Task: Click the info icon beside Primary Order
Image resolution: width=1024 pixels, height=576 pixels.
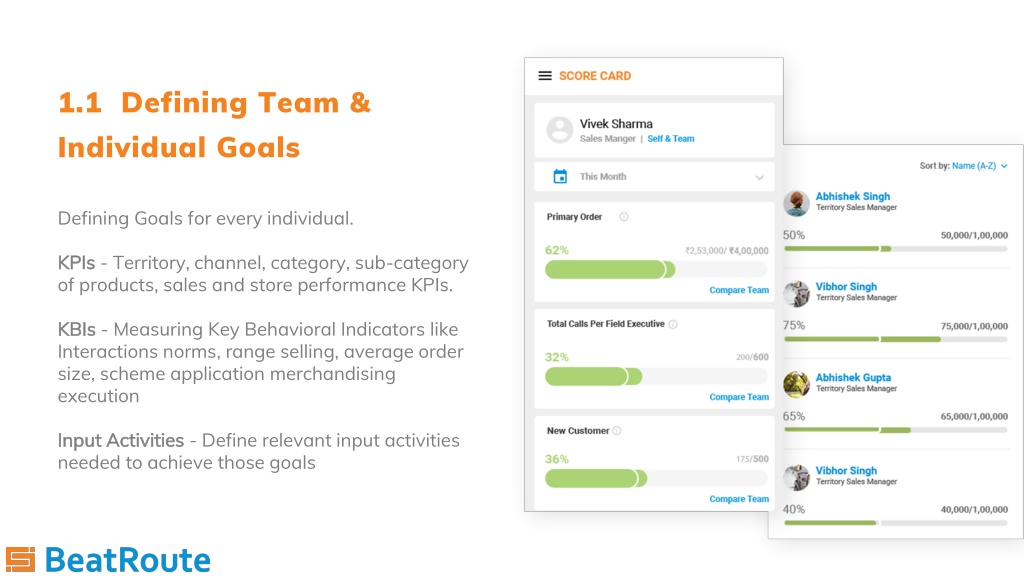Action: [x=624, y=217]
